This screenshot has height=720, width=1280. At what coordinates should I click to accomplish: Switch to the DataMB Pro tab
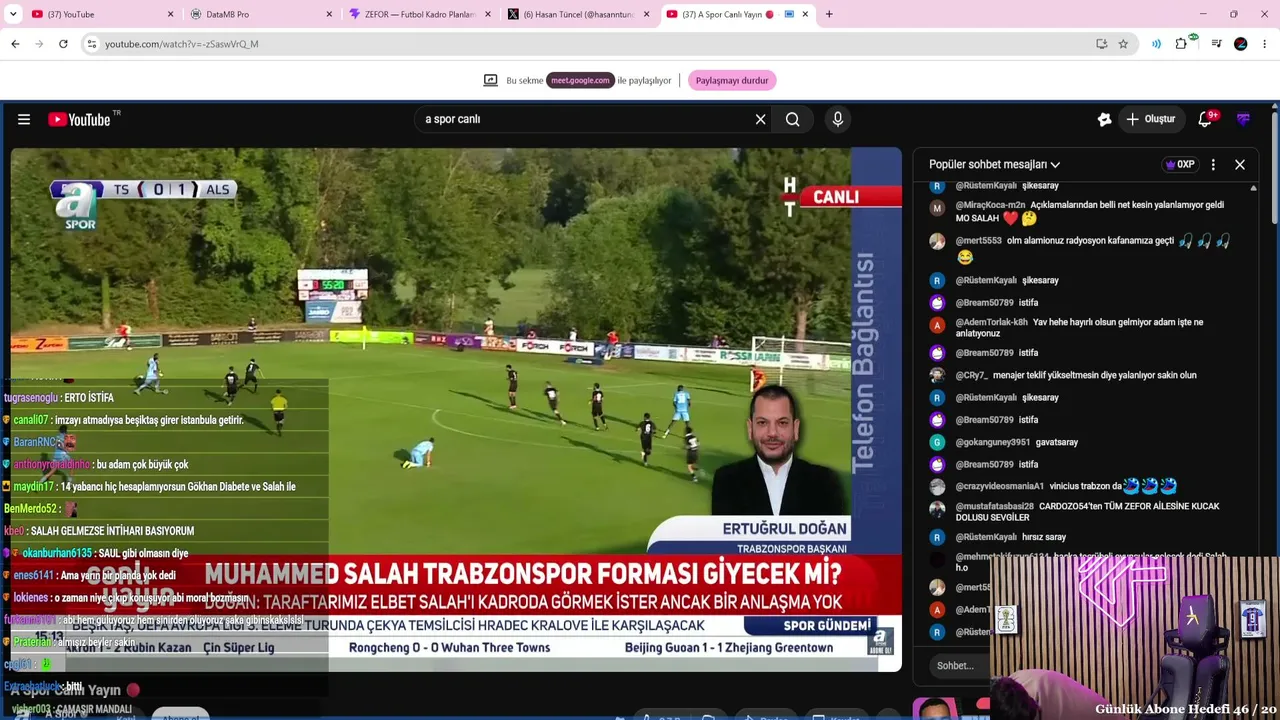pos(260,14)
